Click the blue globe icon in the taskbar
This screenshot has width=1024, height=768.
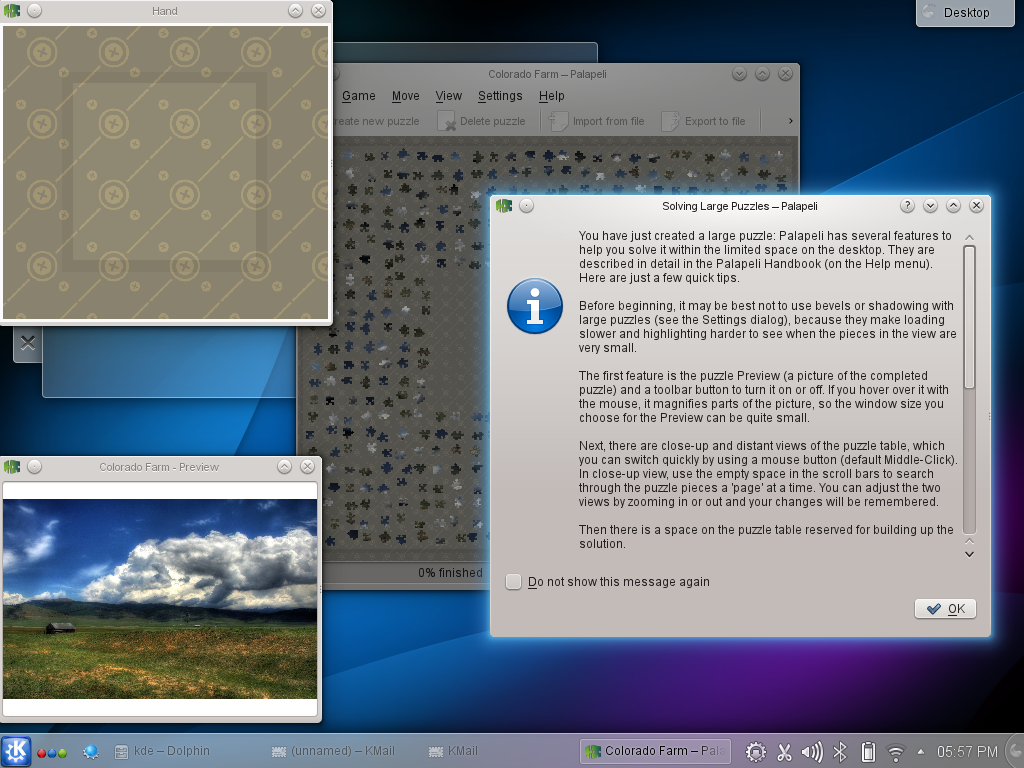click(91, 752)
